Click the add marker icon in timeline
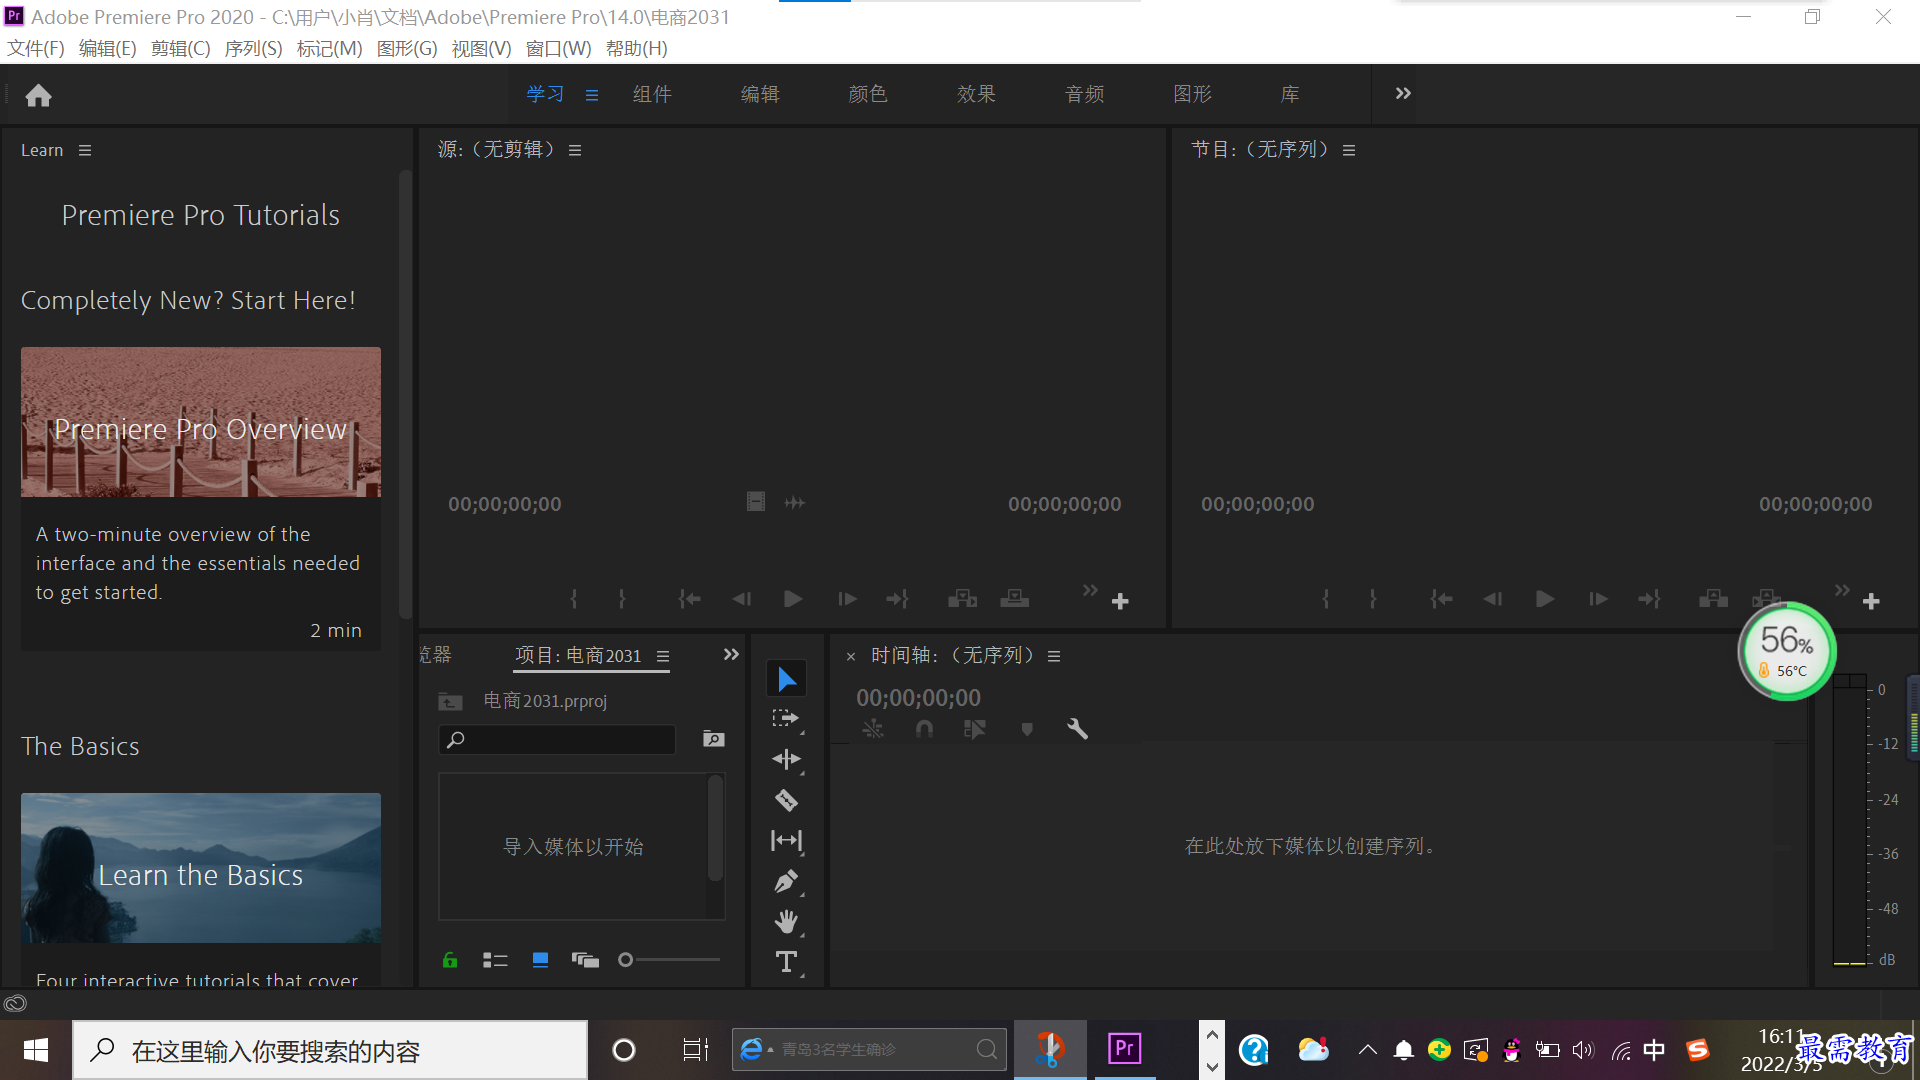1920x1080 pixels. 1027,729
